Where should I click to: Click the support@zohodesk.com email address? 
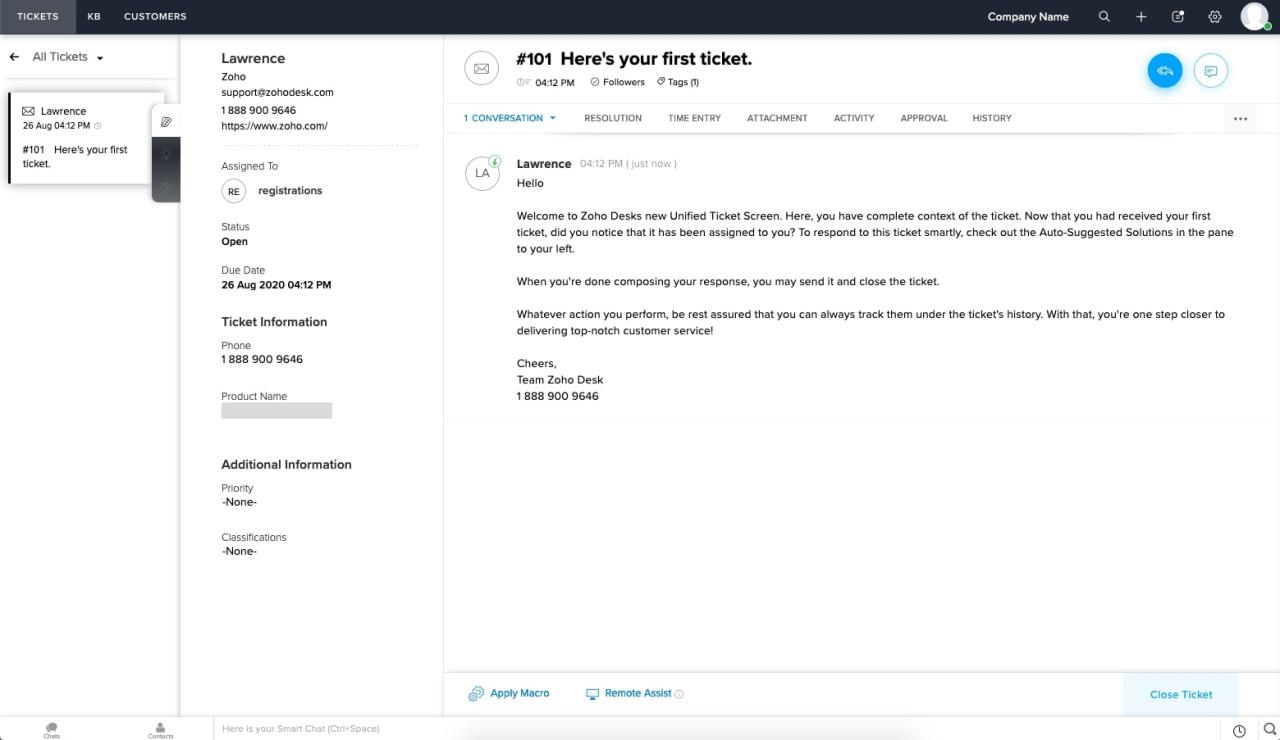[x=277, y=92]
